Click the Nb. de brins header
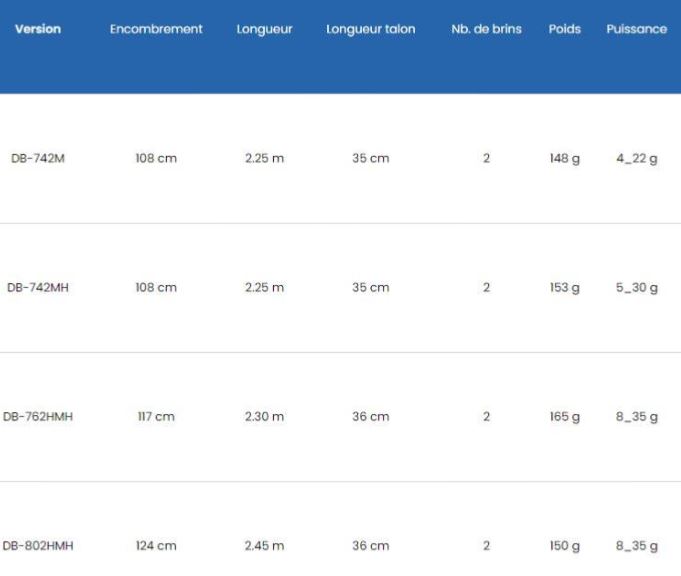The height and width of the screenshot is (576, 681). [486, 29]
